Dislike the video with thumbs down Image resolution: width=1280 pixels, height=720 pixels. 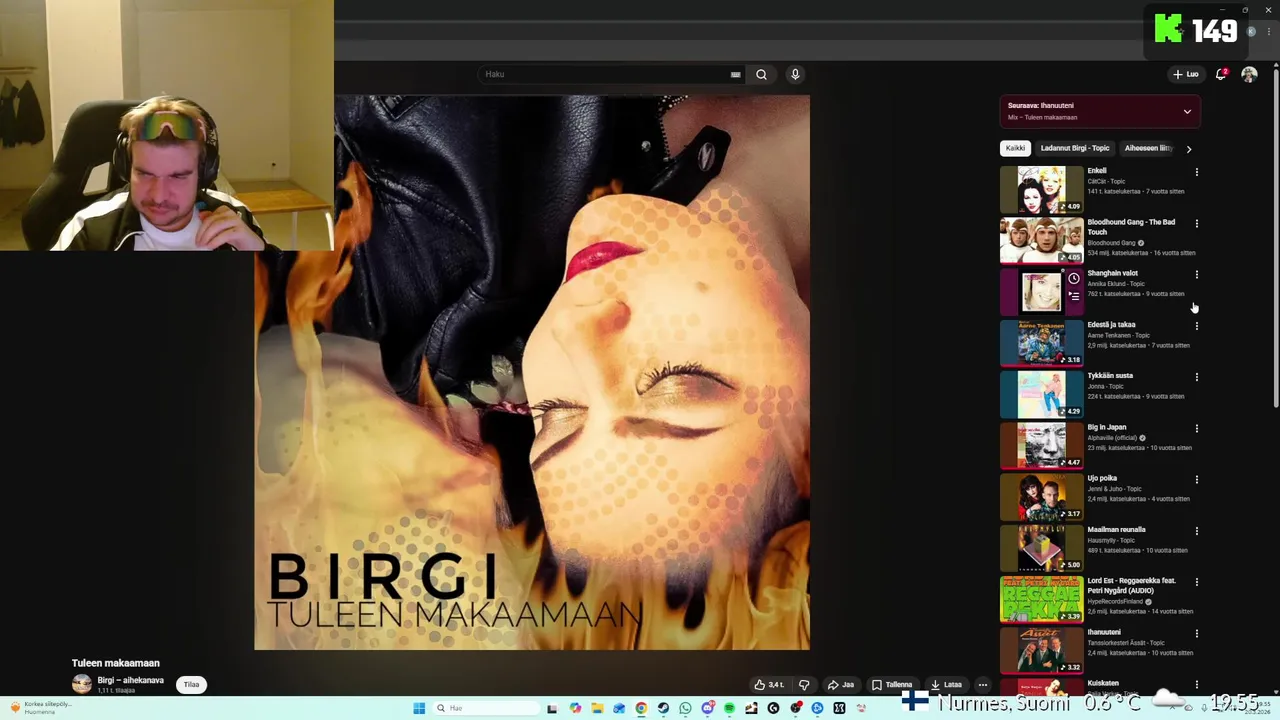click(x=804, y=685)
